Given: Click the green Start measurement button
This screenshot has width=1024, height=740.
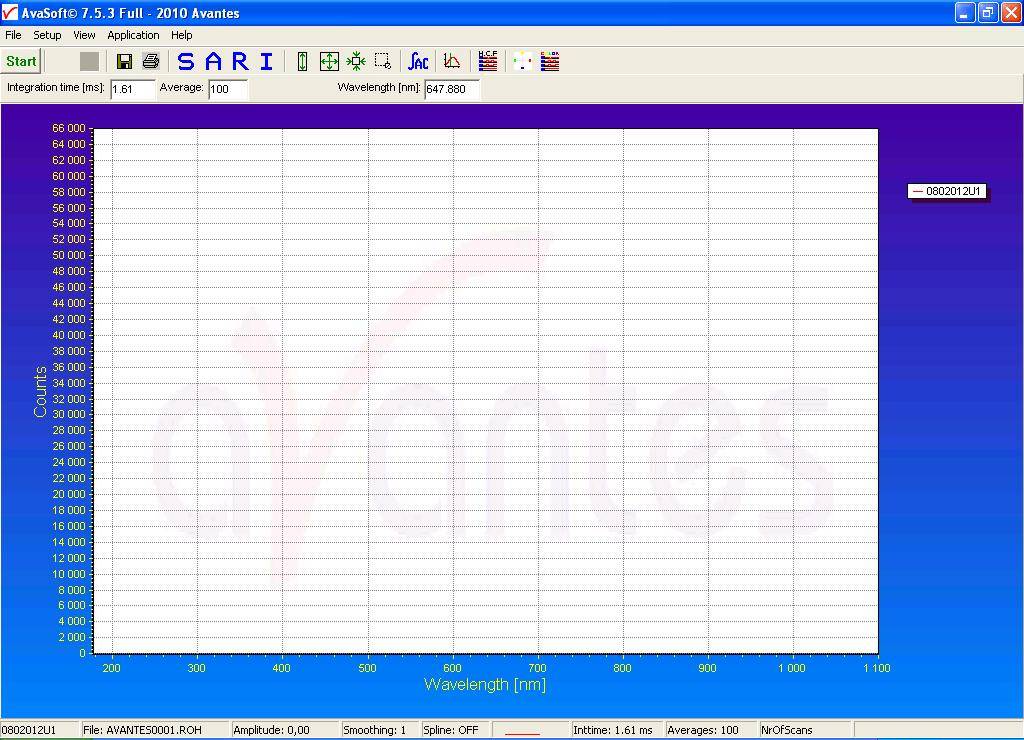Looking at the screenshot, I should [21, 61].
